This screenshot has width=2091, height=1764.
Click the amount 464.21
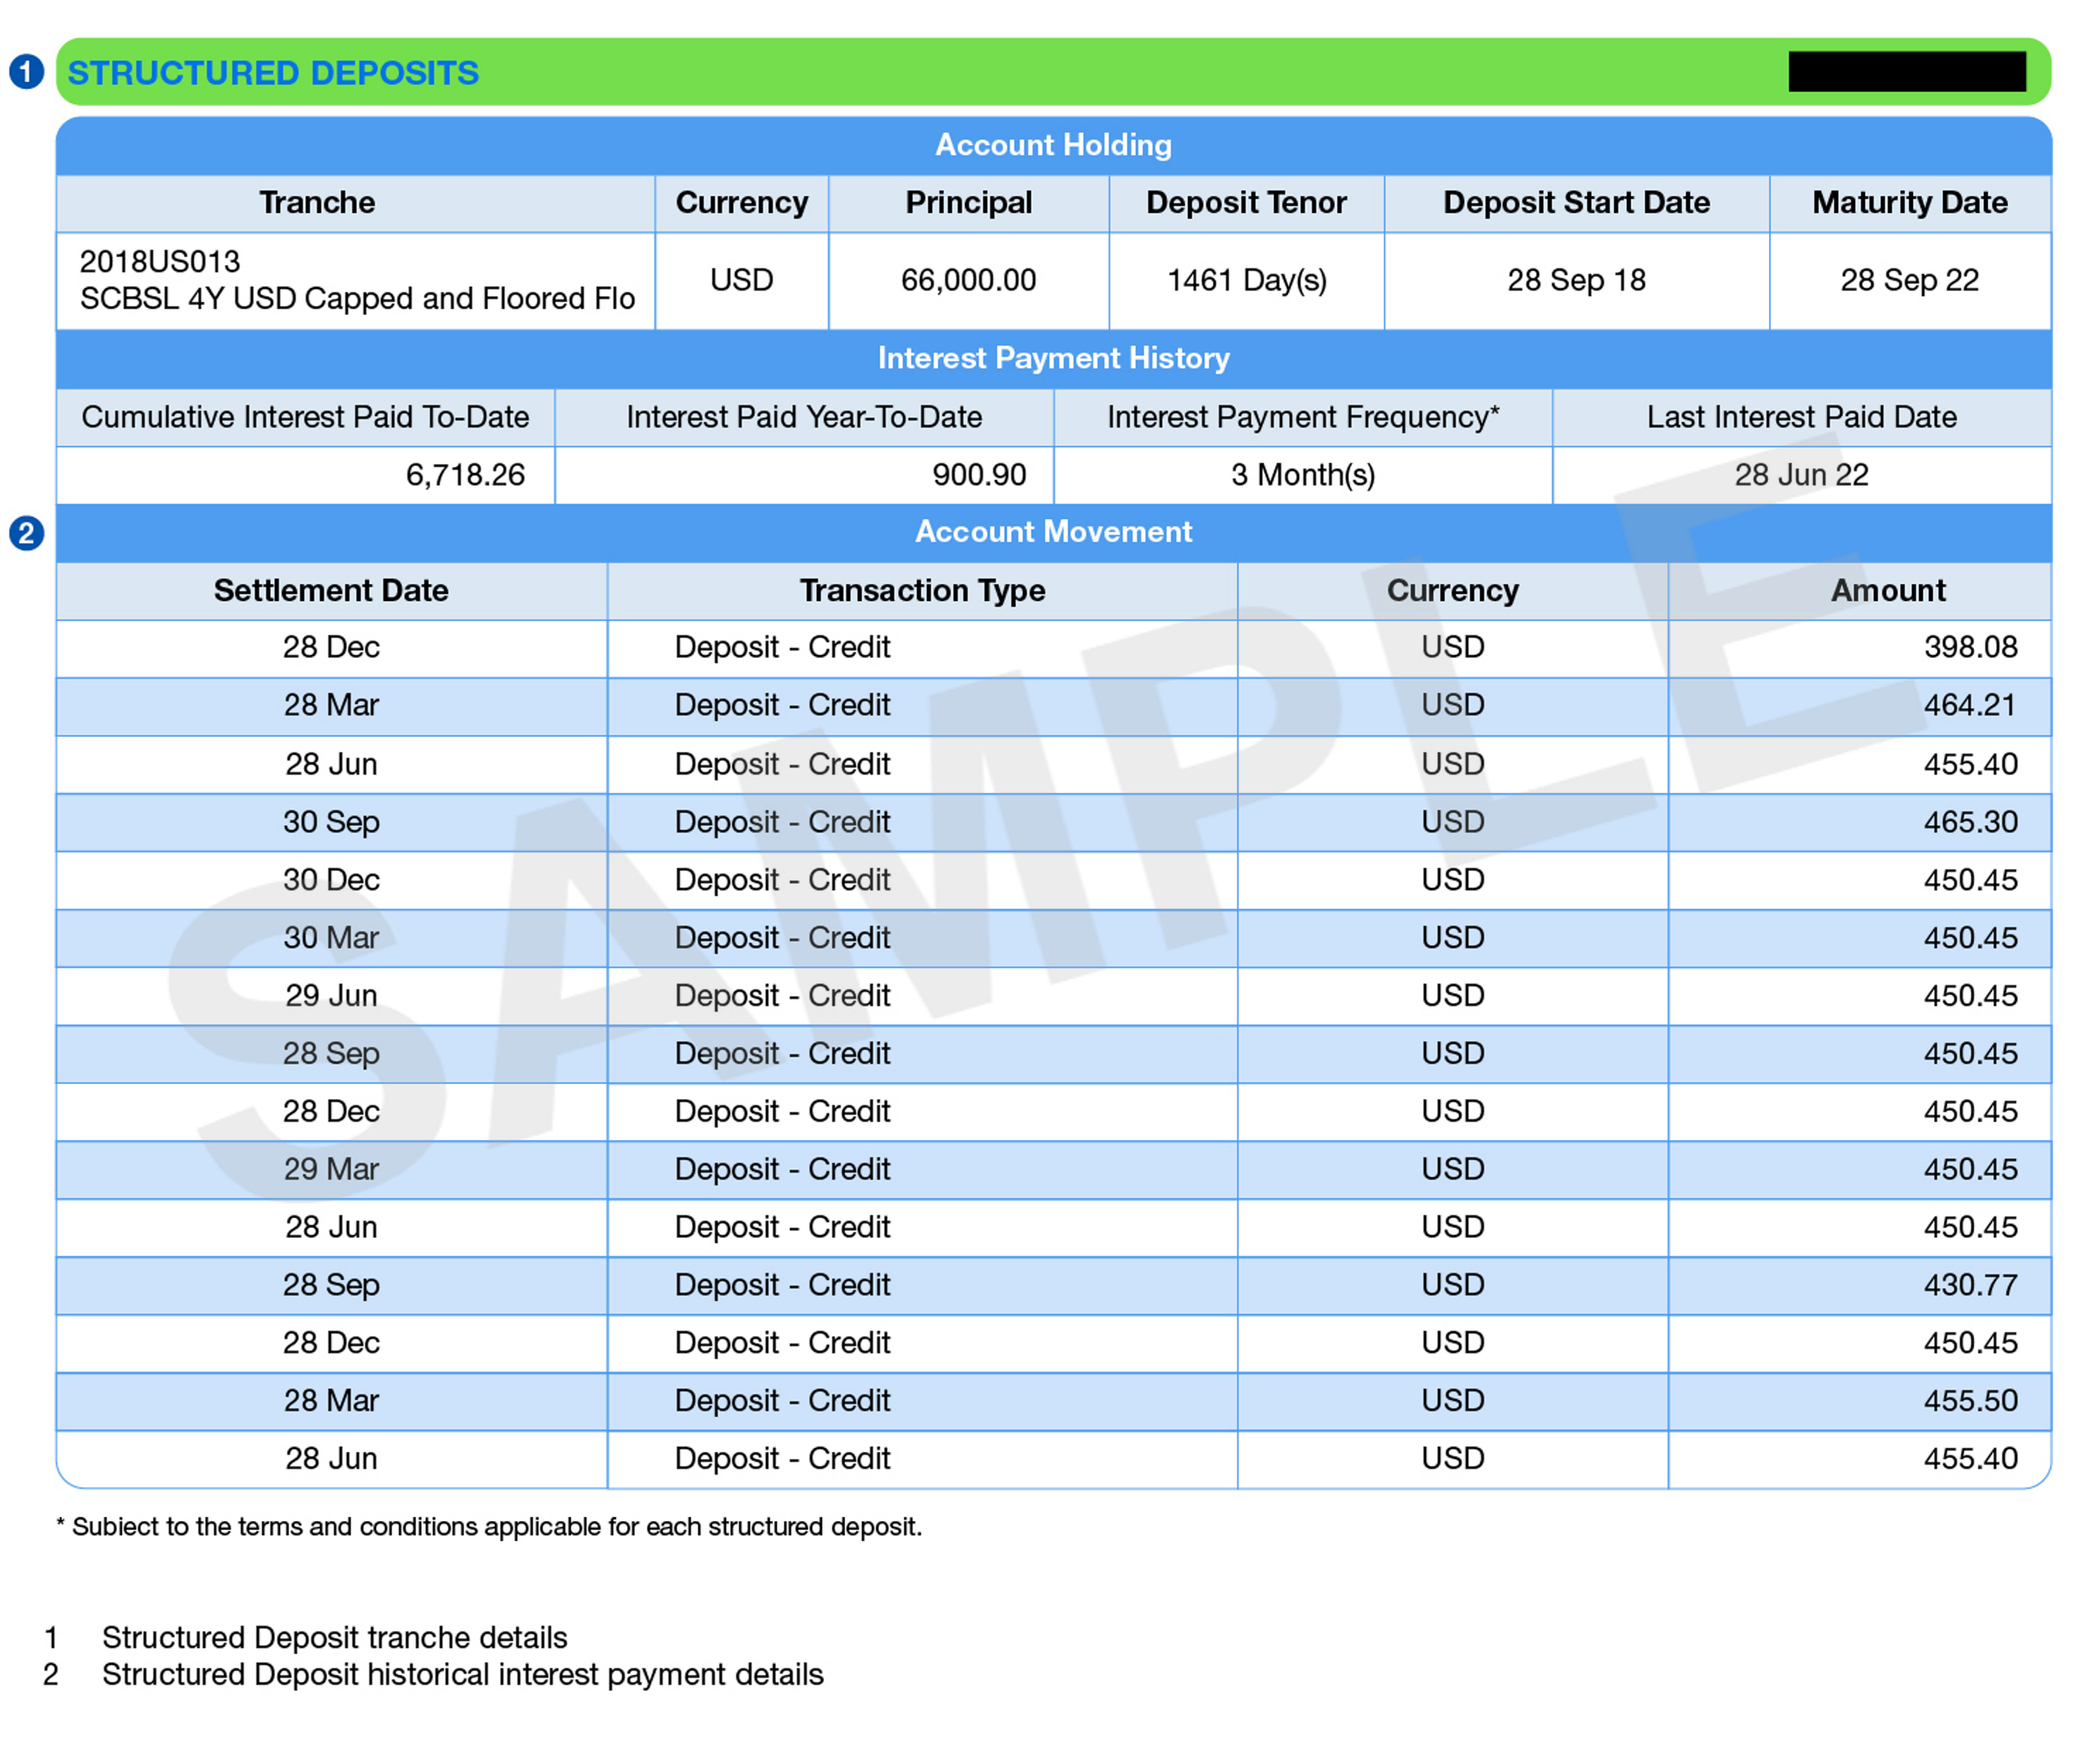coord(1970,706)
